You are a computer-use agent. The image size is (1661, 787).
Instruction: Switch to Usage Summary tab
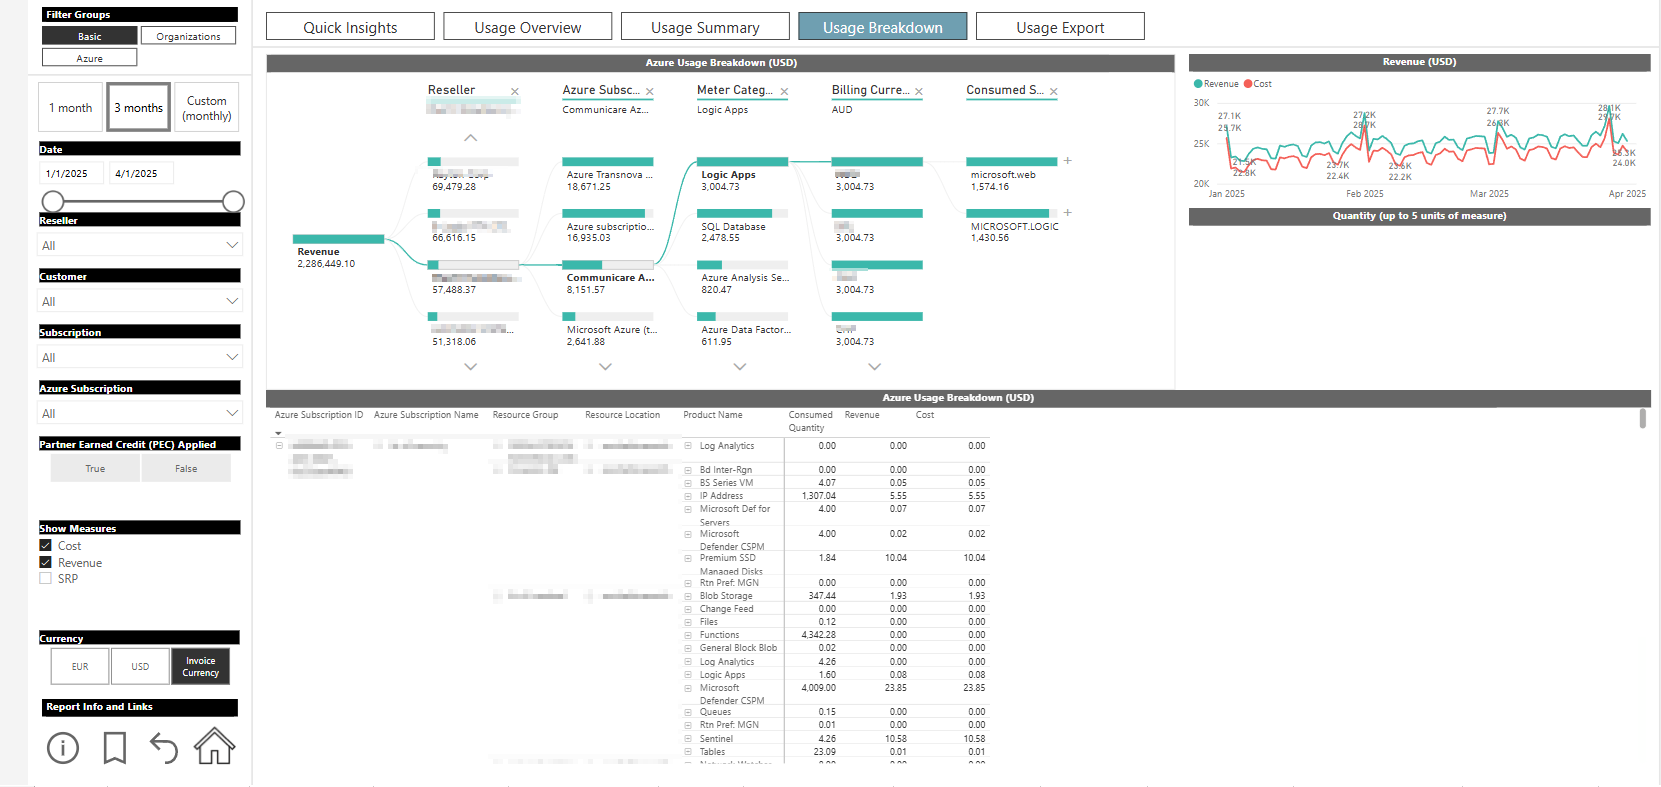[705, 27]
